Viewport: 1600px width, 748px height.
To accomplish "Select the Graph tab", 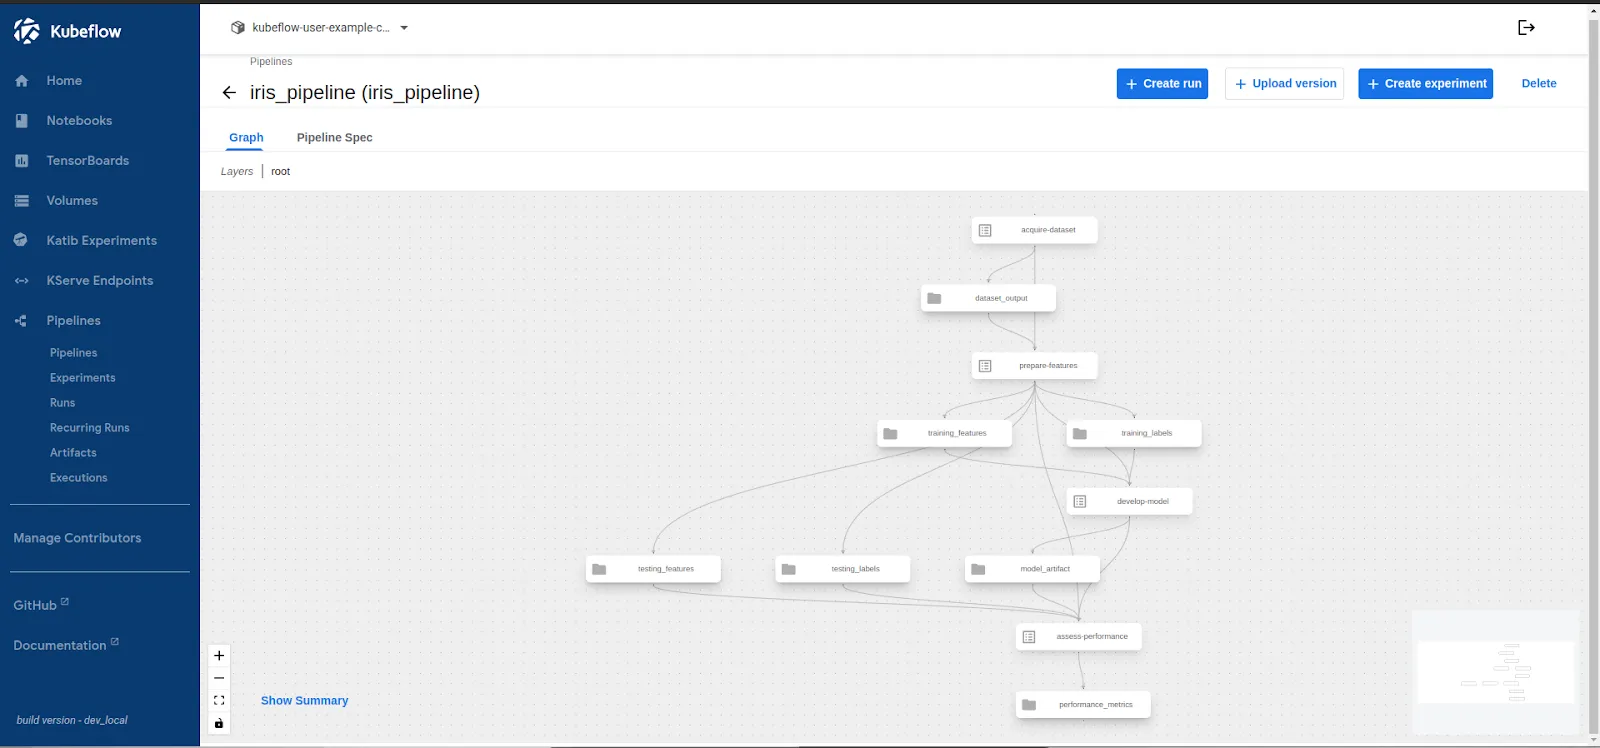I will point(246,138).
